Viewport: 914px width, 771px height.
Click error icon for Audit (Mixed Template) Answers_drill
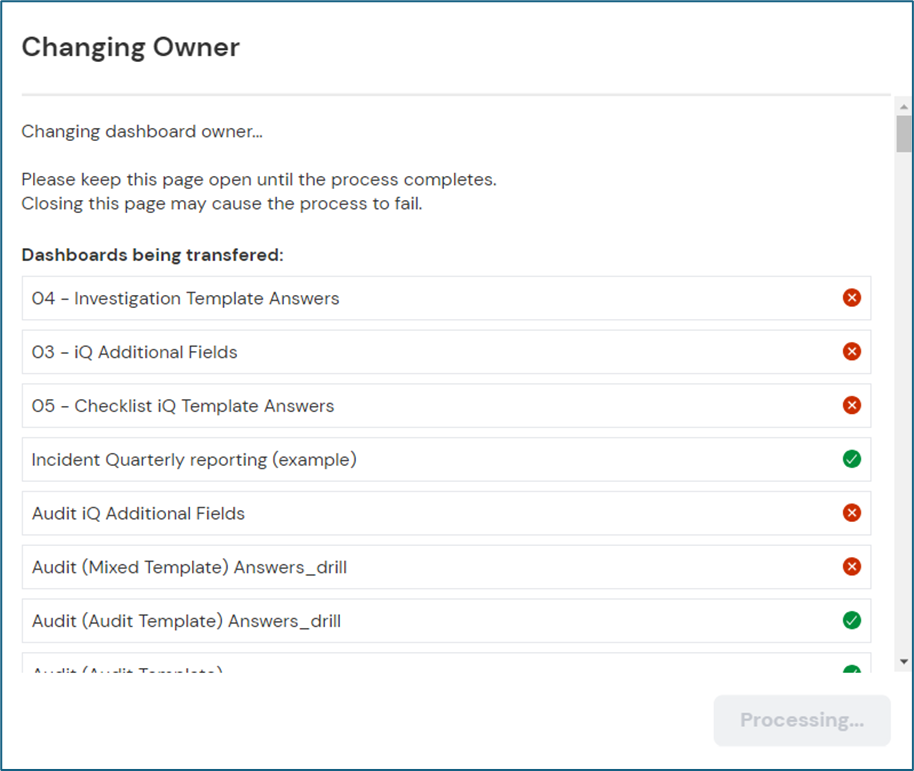pyautogui.click(x=851, y=567)
